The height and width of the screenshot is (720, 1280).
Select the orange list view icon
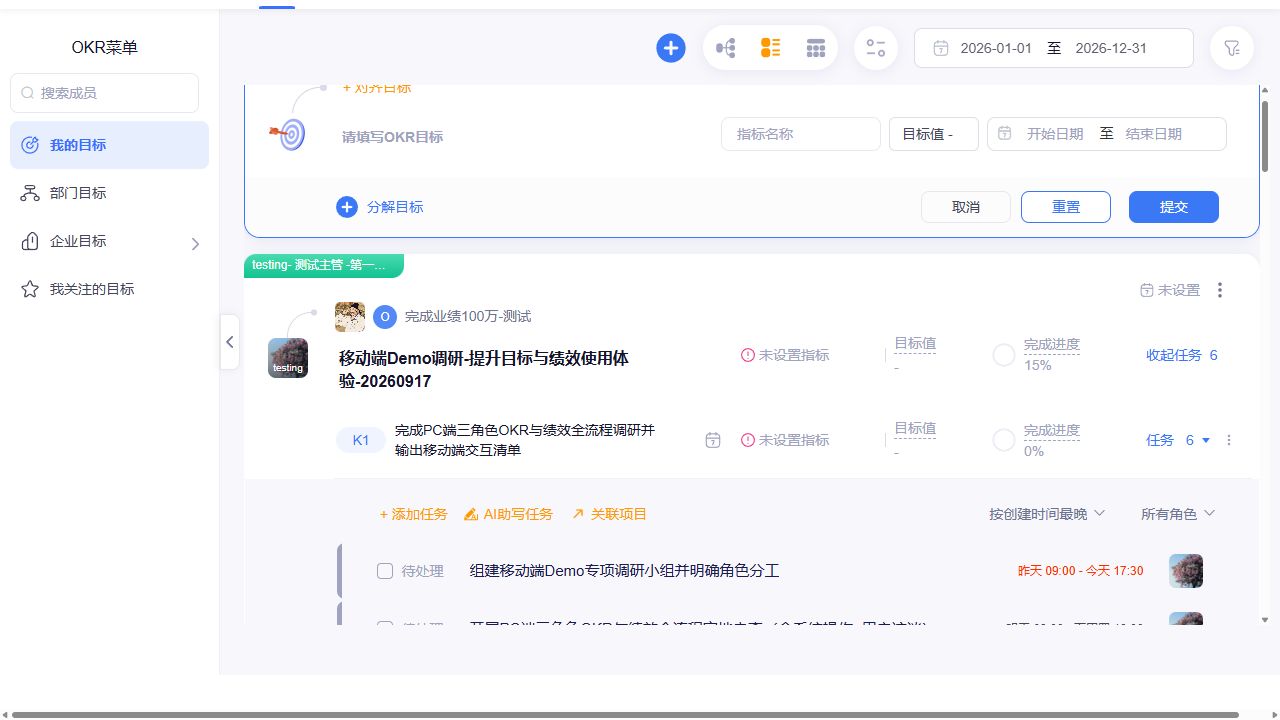pyautogui.click(x=770, y=48)
